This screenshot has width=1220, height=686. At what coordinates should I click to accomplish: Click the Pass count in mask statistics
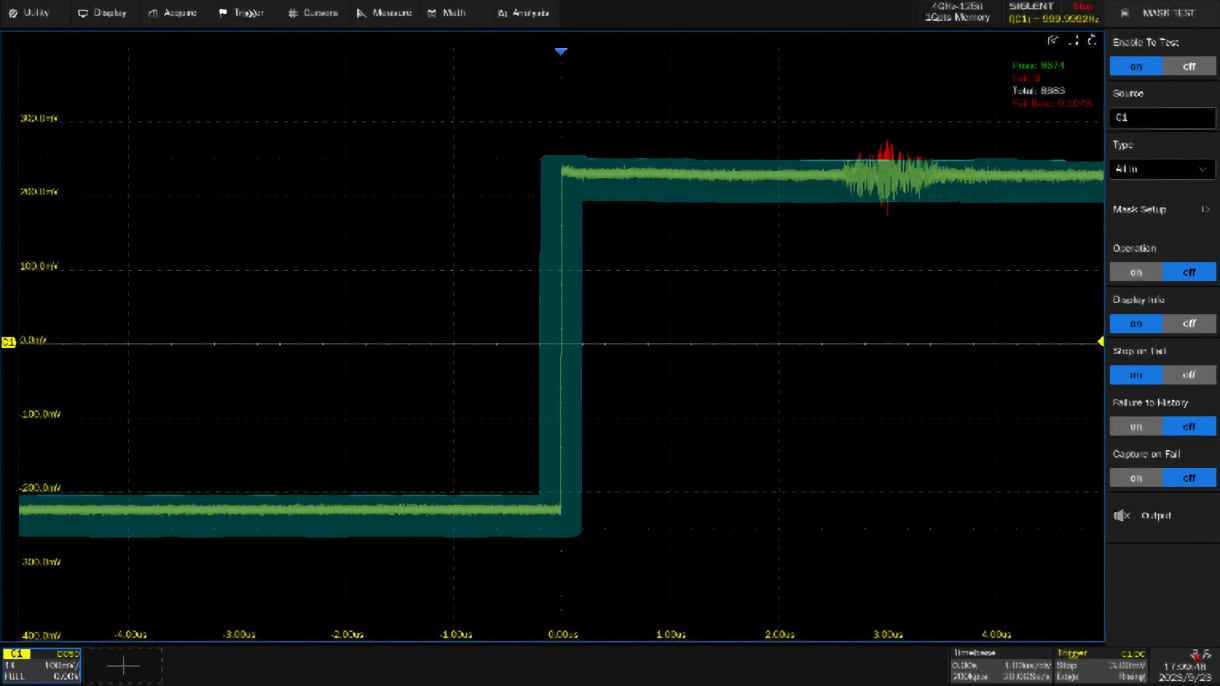point(1038,65)
